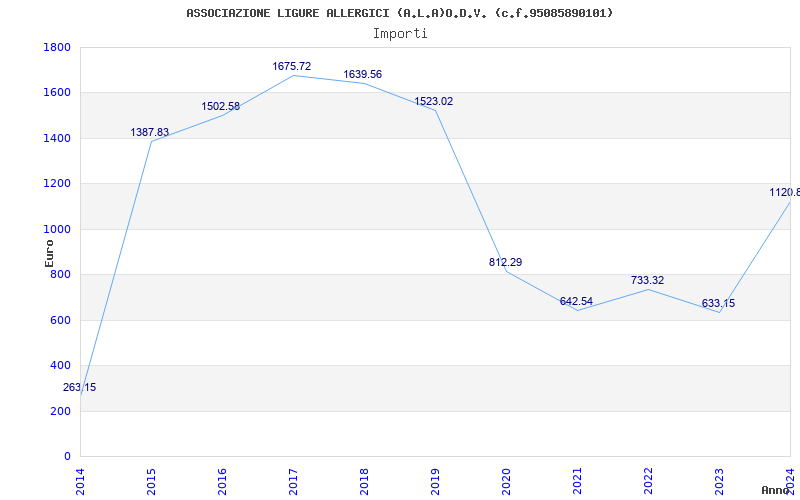
Task: Click the y-axis value 400
Action: [x=60, y=366]
